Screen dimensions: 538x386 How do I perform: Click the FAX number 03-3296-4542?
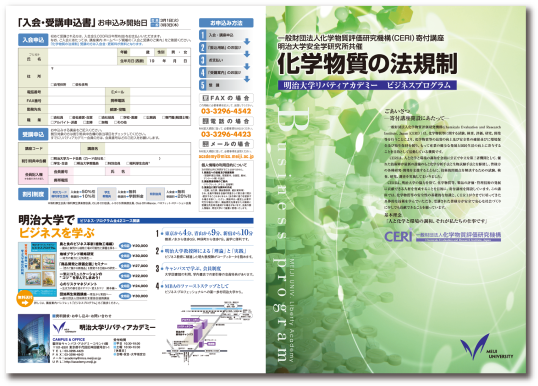[x=226, y=111]
